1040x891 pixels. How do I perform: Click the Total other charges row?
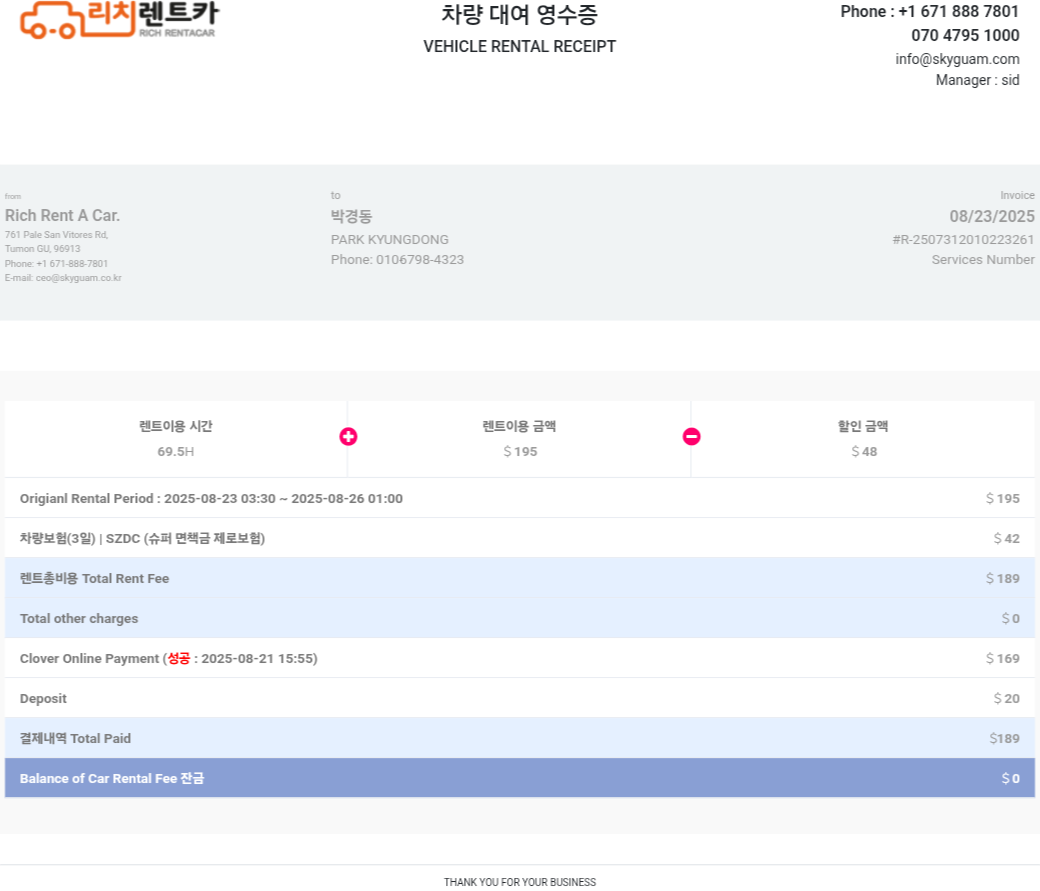point(519,618)
